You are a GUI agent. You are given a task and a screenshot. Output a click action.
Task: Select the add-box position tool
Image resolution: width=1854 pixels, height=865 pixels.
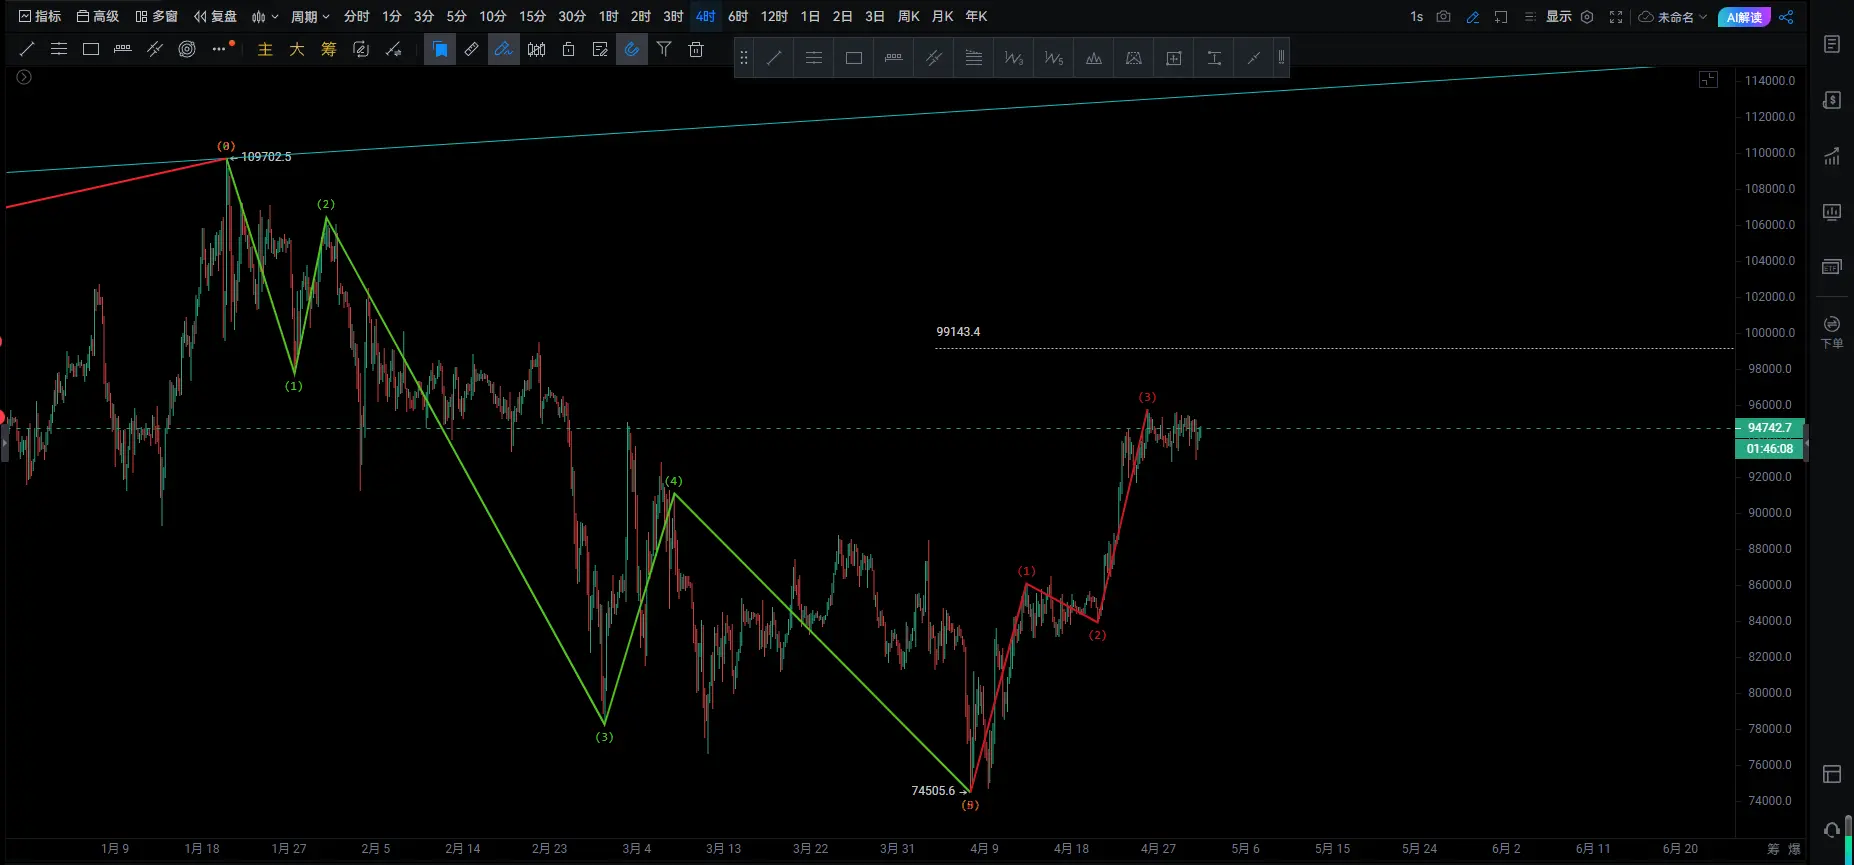[x=1174, y=58]
